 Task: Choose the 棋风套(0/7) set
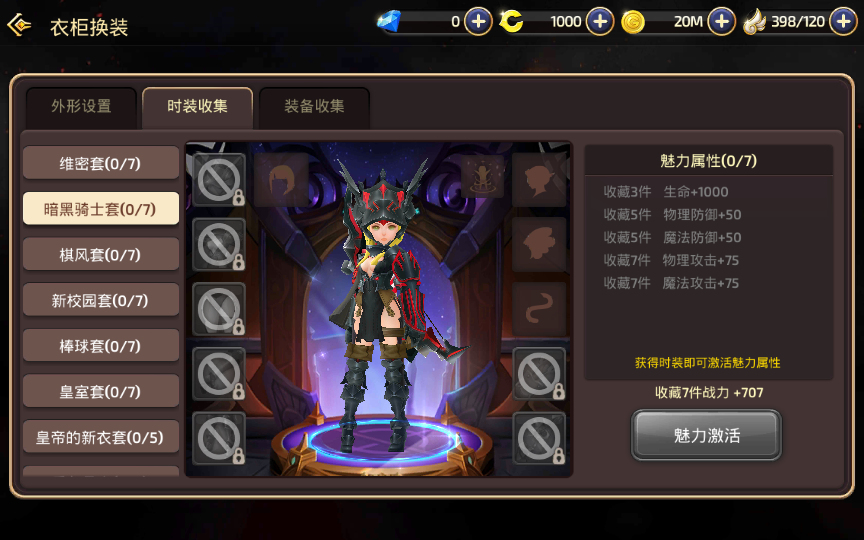[x=101, y=255]
